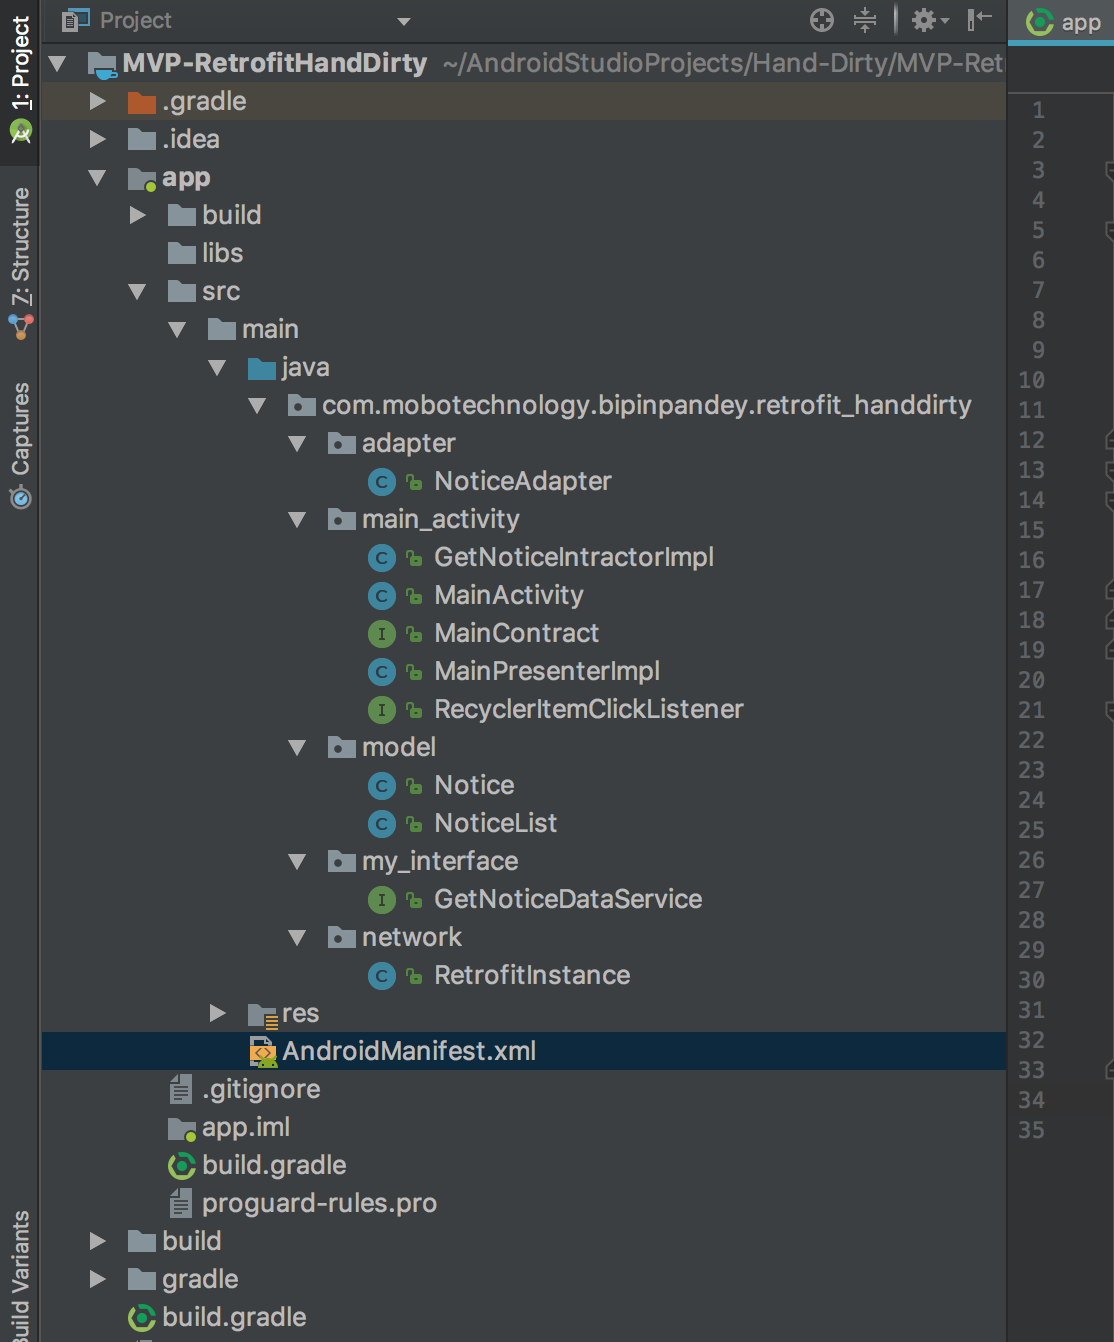Select the RetrofitInstance class
Viewport: 1114px width, 1342px height.
(532, 975)
